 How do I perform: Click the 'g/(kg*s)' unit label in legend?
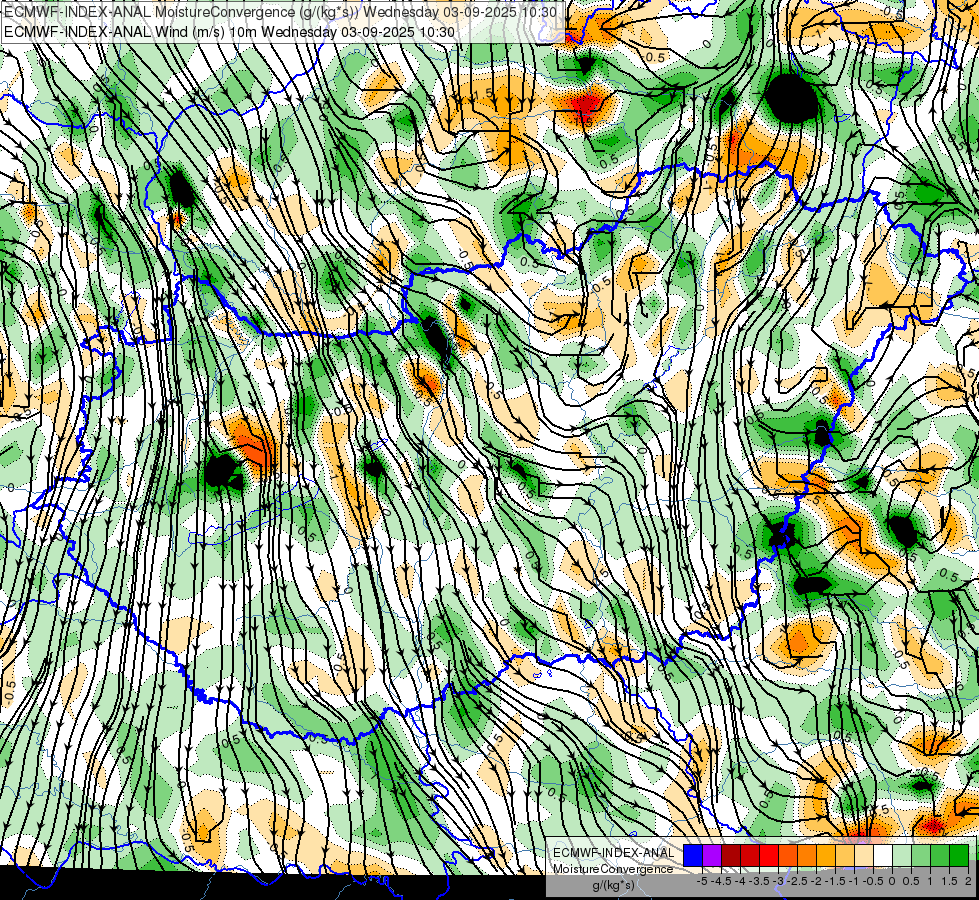613,885
